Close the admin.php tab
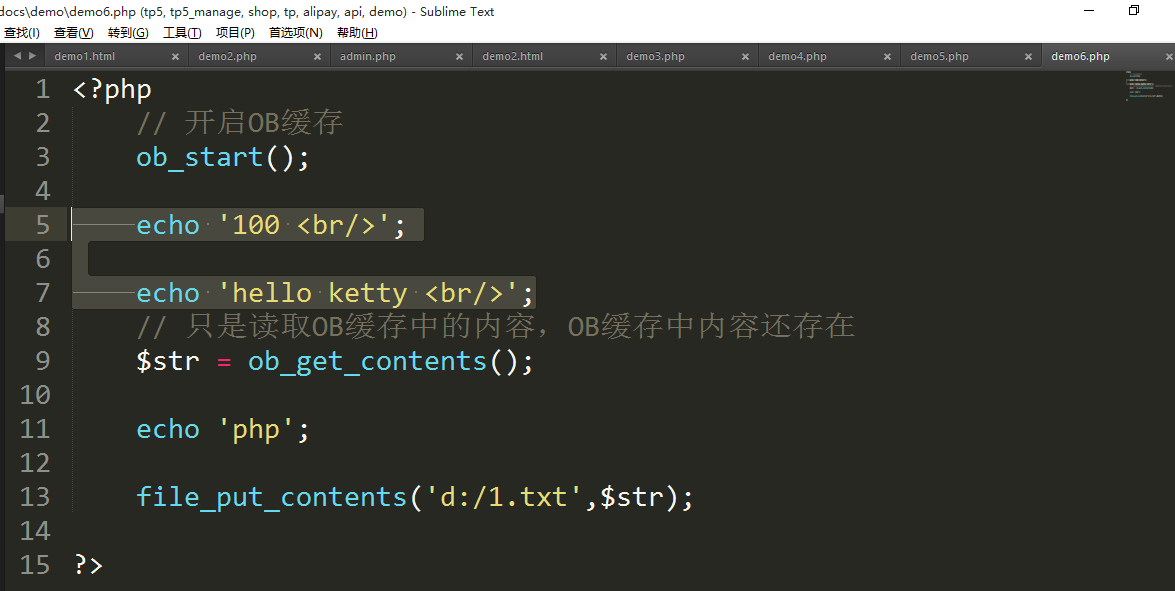Viewport: 1175px width, 591px height. tap(459, 57)
